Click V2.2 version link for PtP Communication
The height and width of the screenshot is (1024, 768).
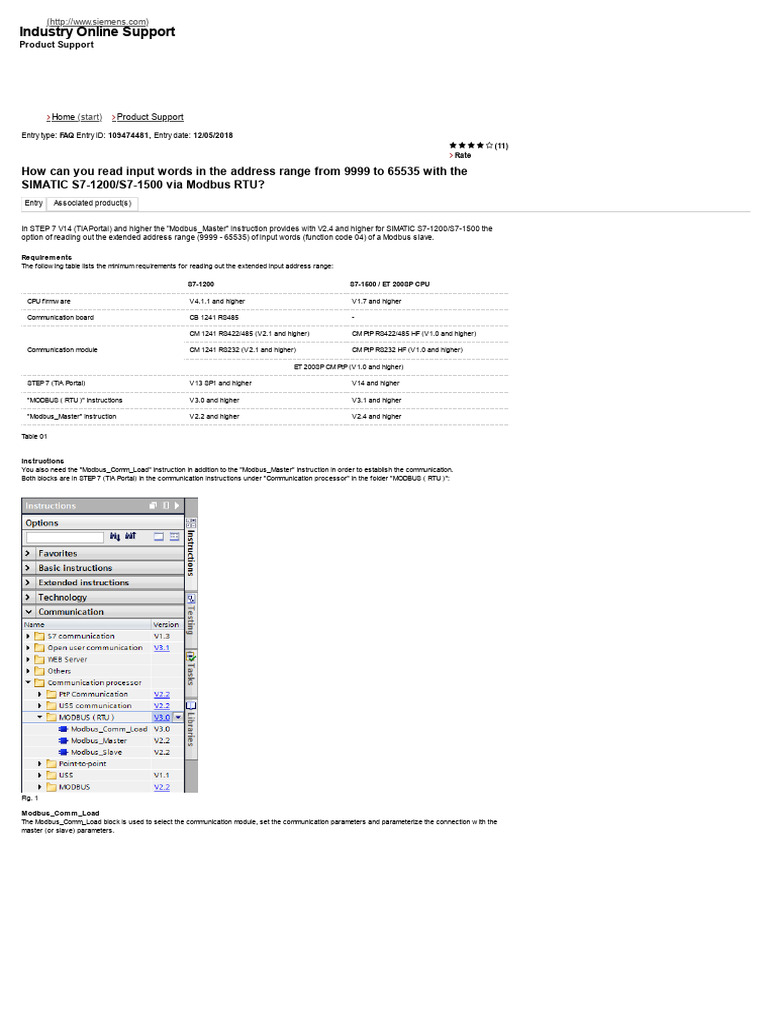(161, 694)
